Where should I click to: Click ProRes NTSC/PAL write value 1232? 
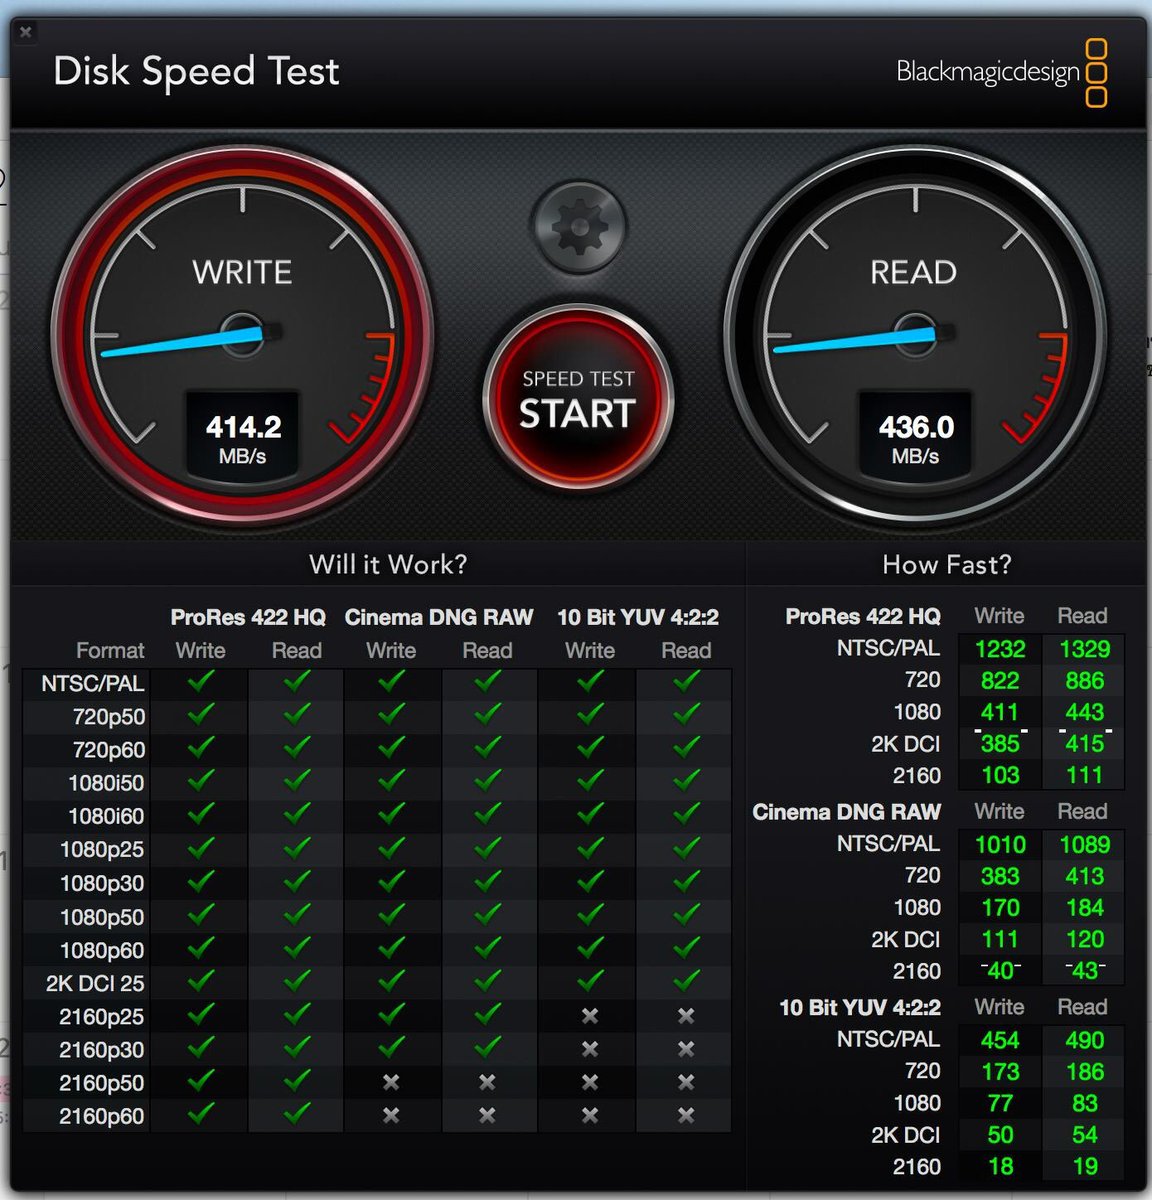click(1000, 649)
